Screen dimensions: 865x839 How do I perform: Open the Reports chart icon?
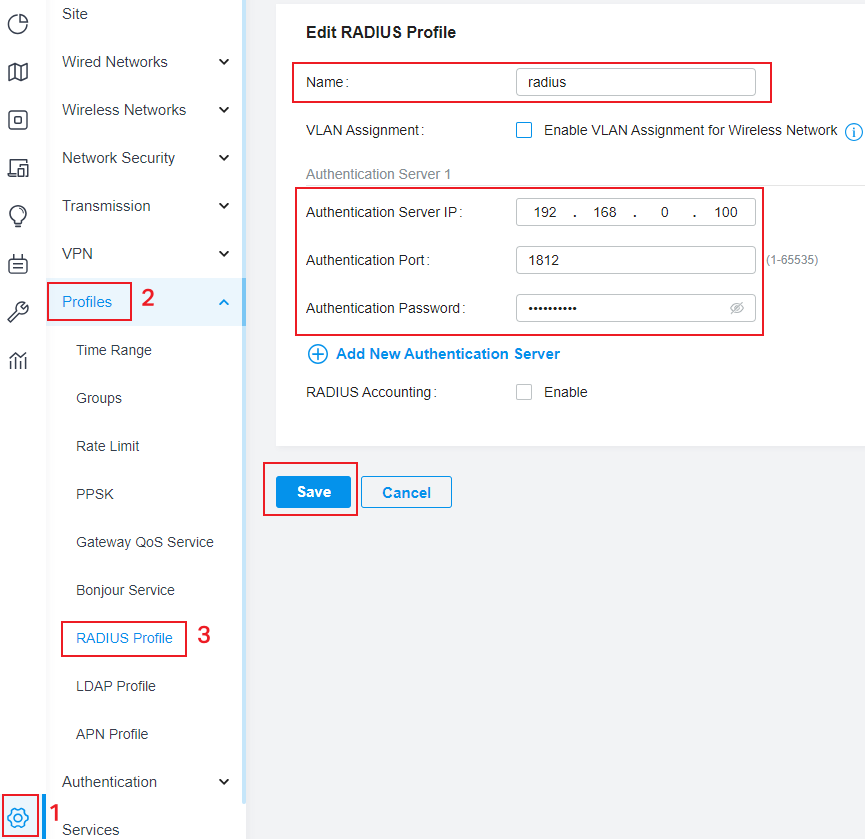[18, 360]
